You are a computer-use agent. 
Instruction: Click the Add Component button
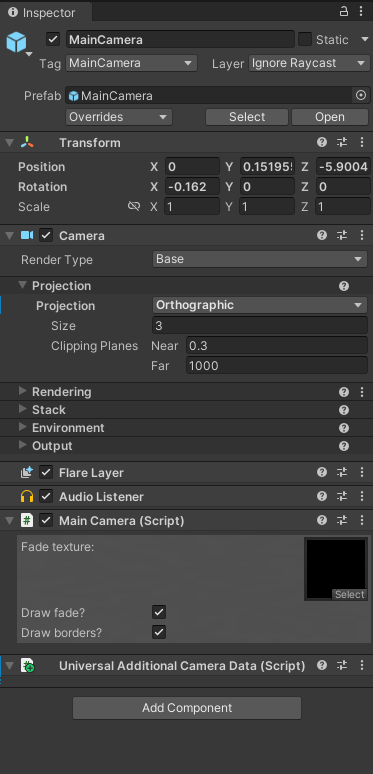pyautogui.click(x=187, y=708)
